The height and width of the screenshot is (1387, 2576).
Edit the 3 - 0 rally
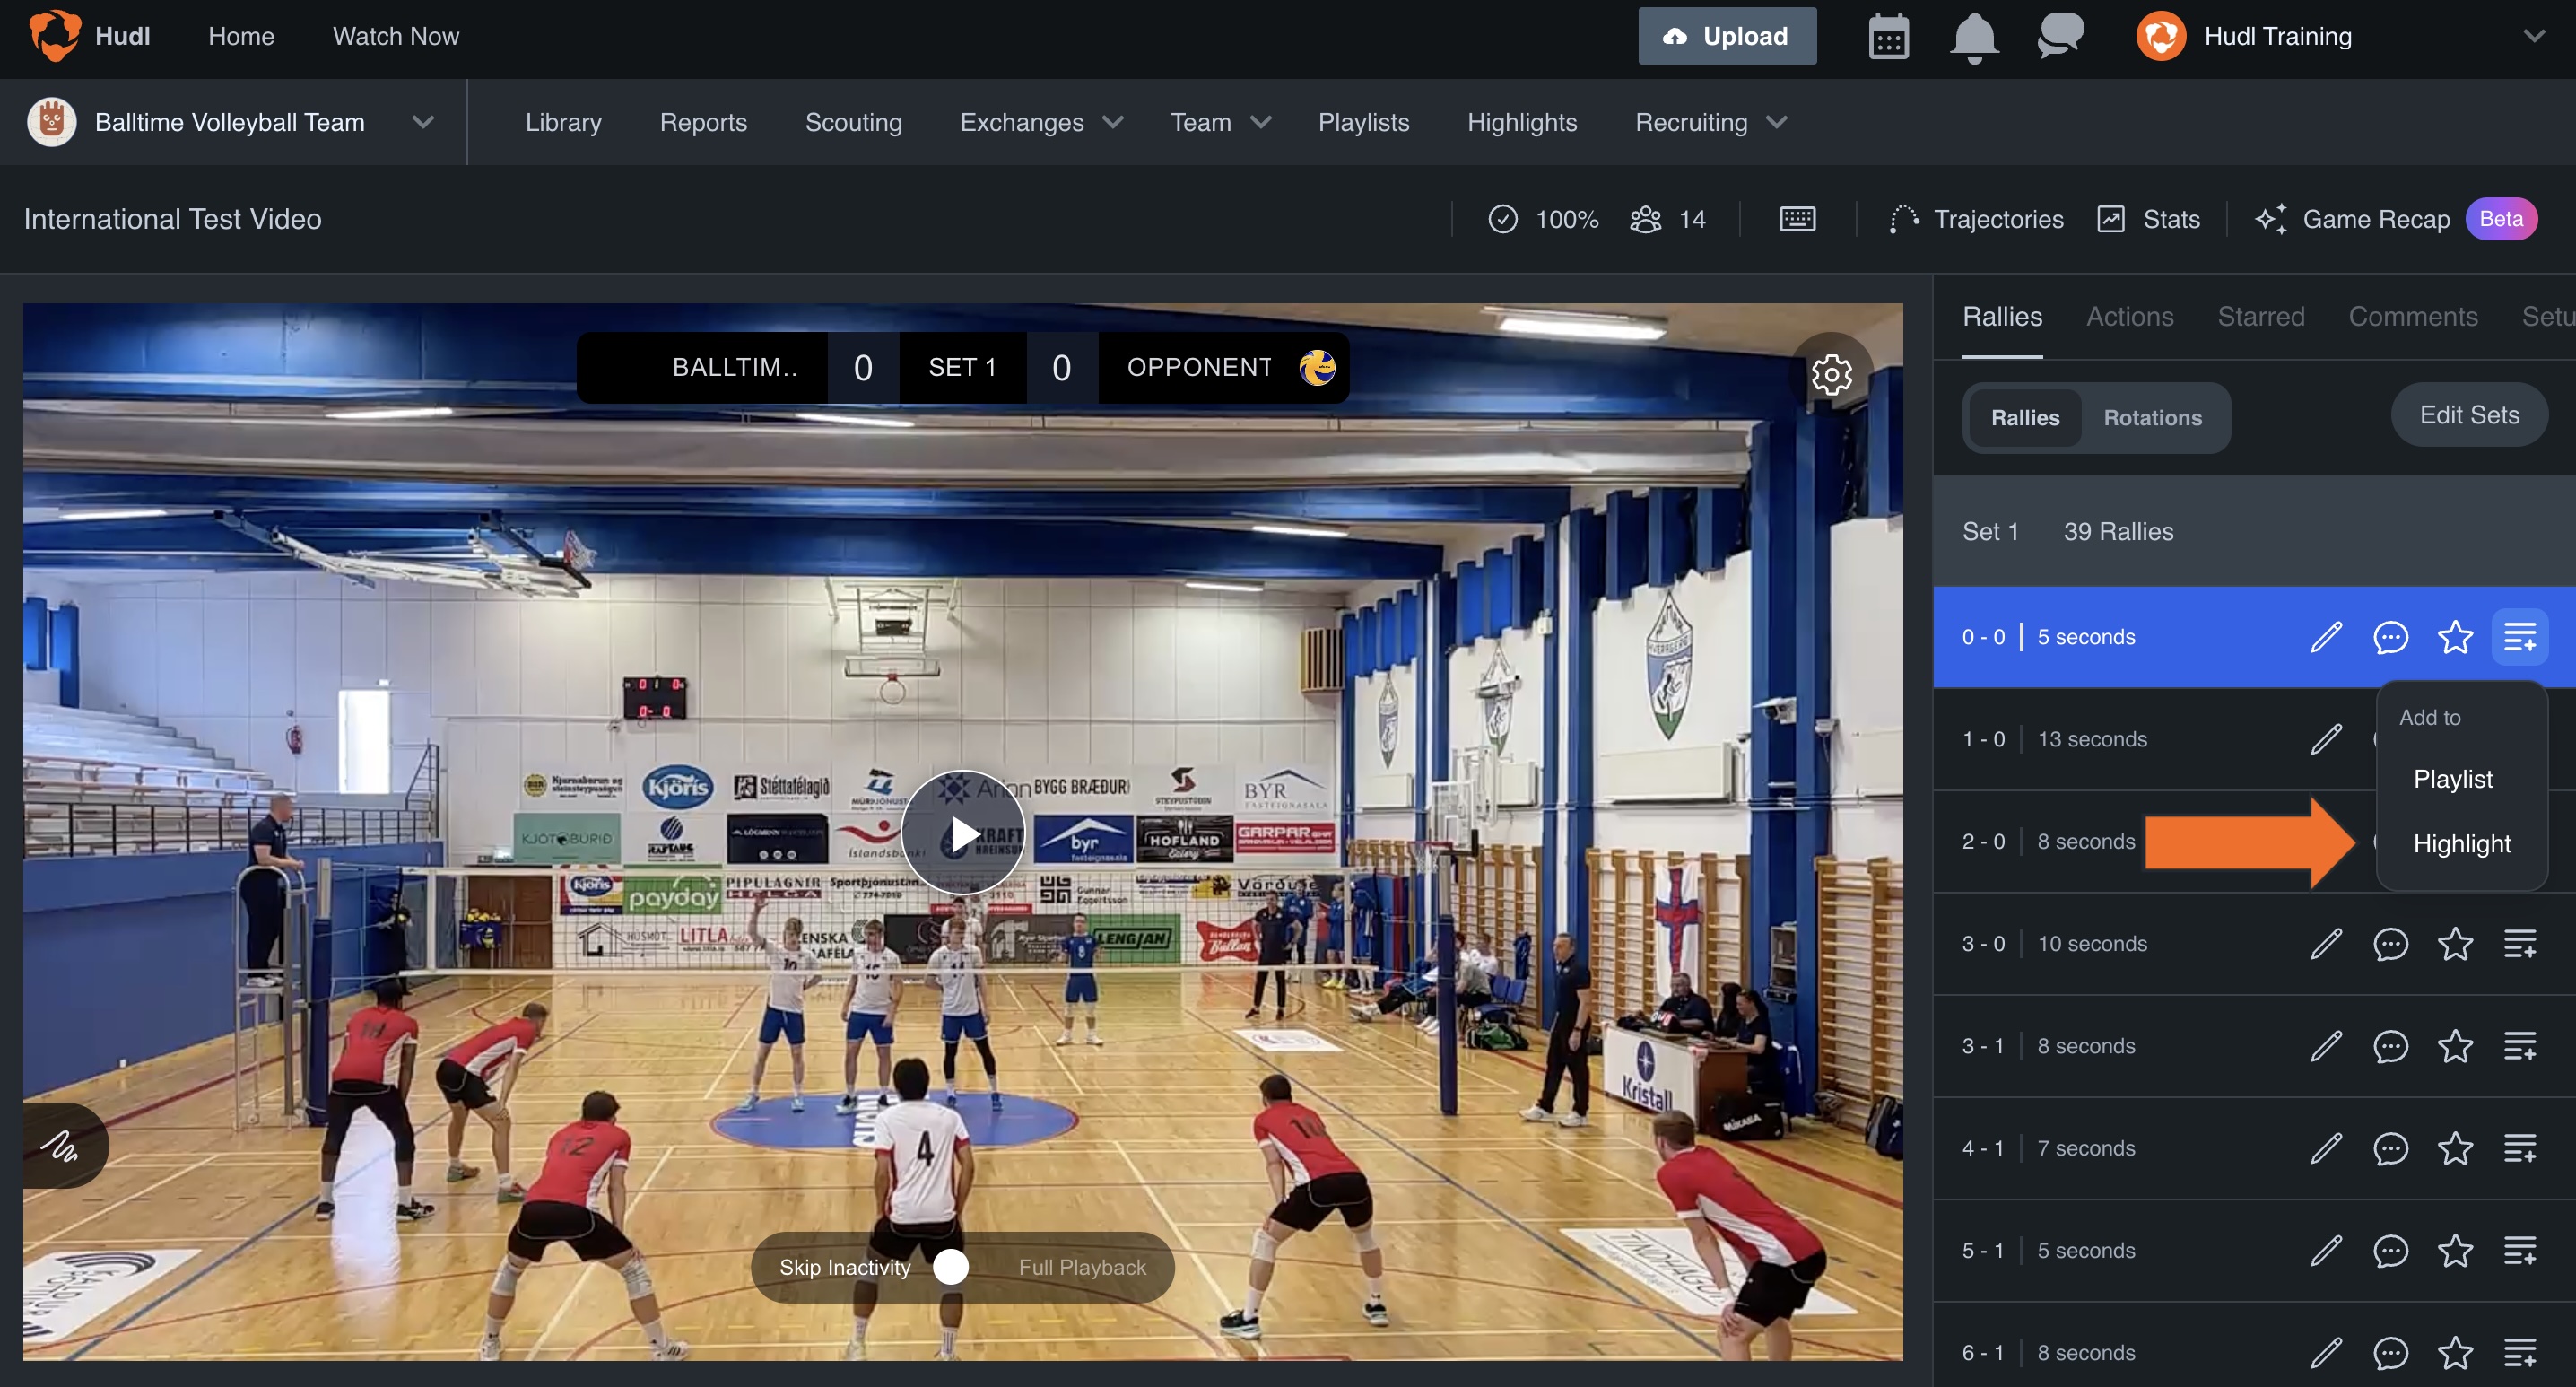tap(2326, 944)
